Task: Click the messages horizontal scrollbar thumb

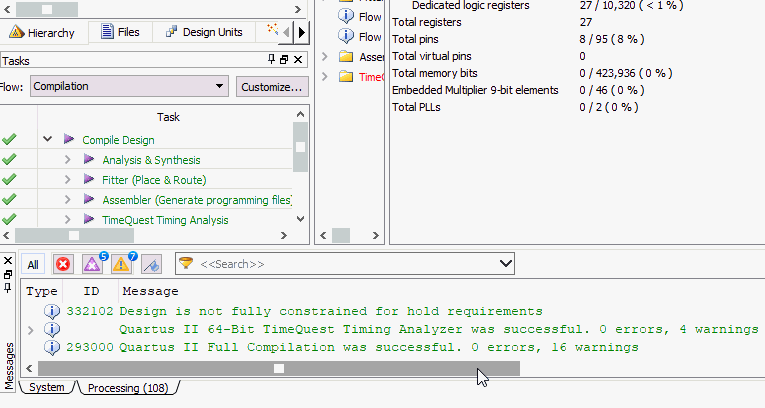Action: tap(279, 368)
